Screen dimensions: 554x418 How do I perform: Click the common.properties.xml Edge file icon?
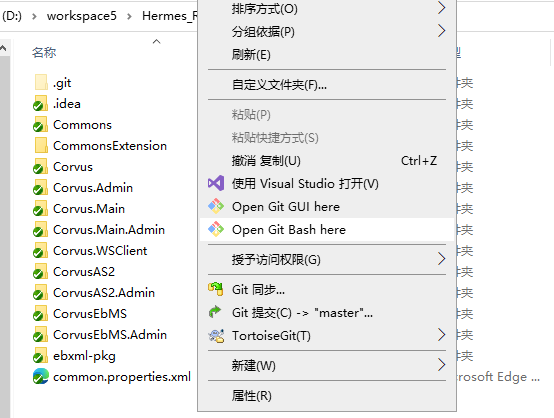click(41, 377)
